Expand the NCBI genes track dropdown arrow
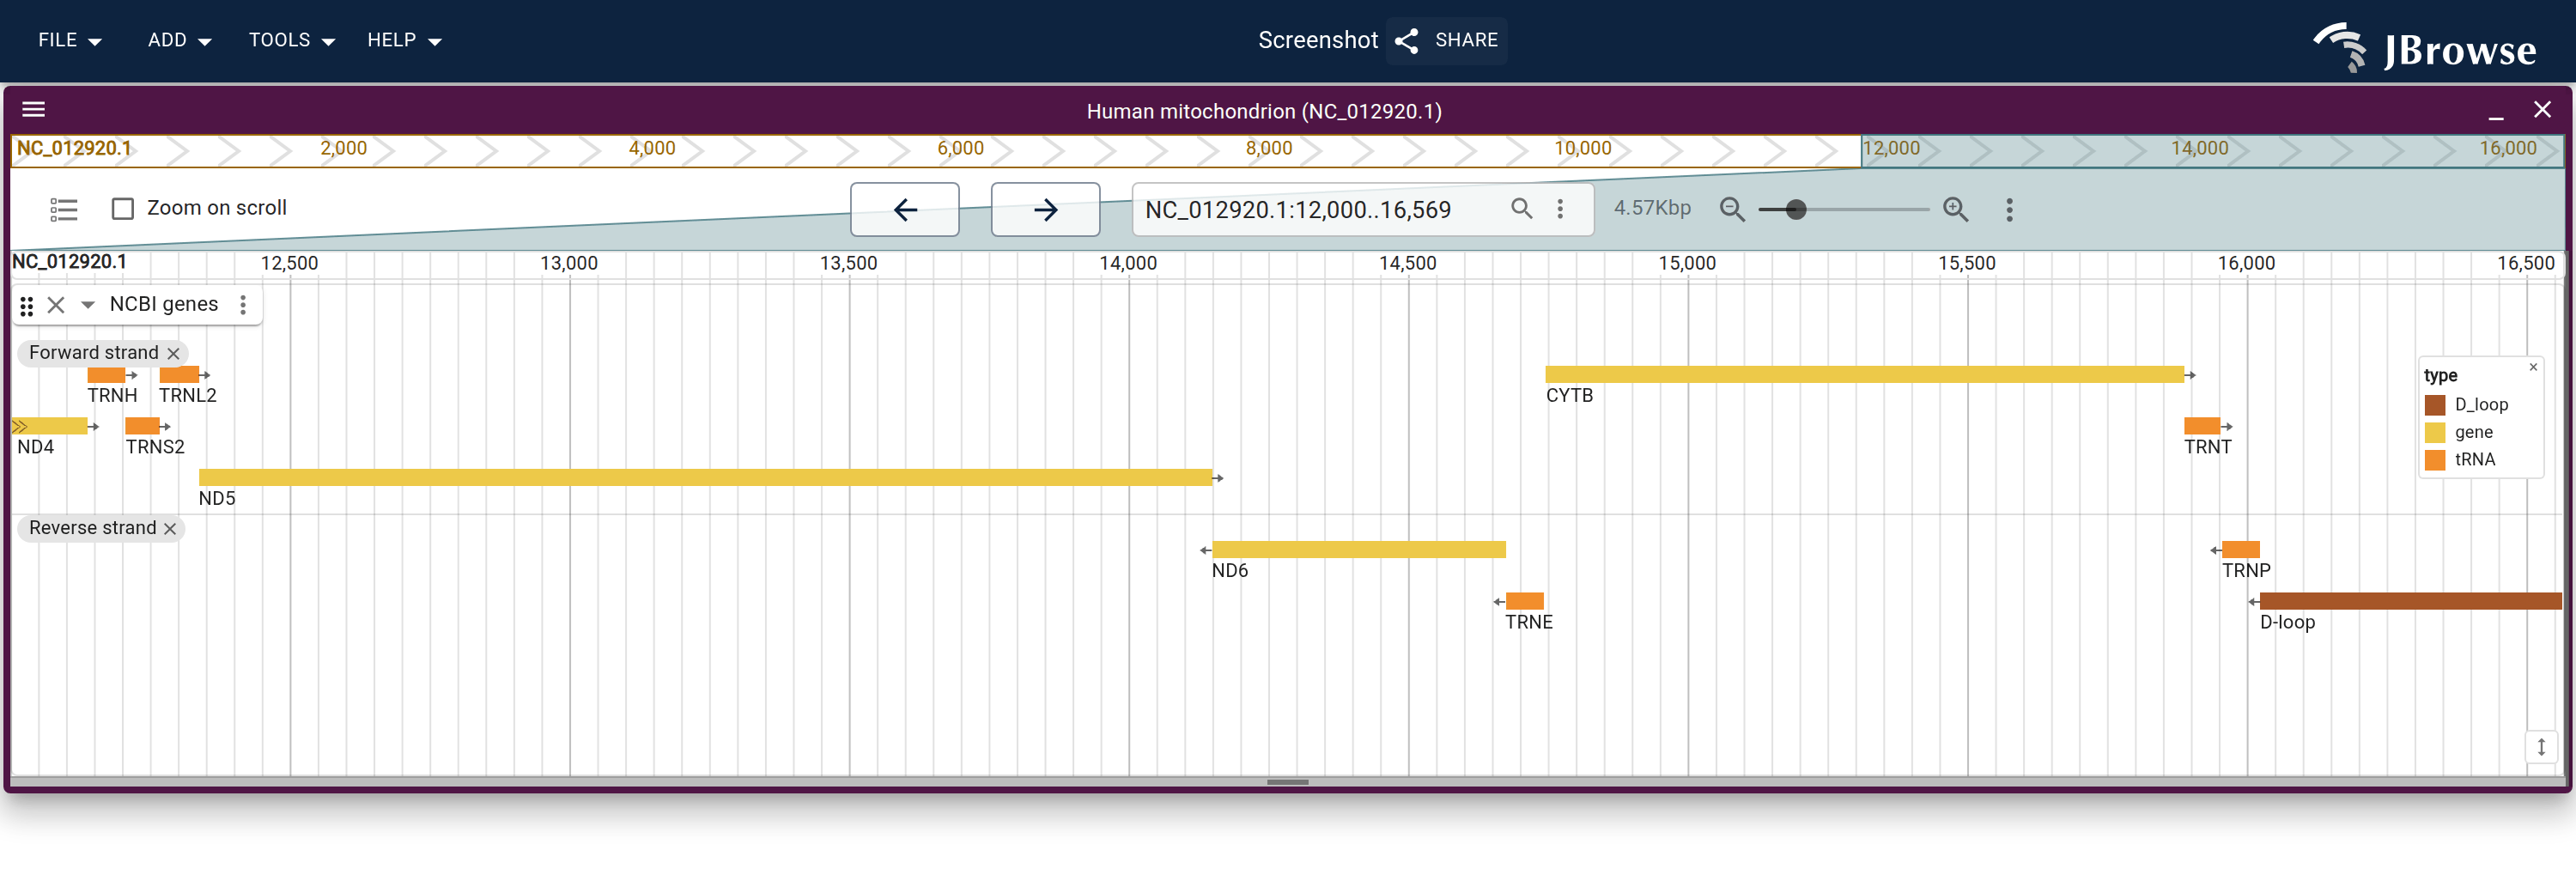 [x=88, y=305]
